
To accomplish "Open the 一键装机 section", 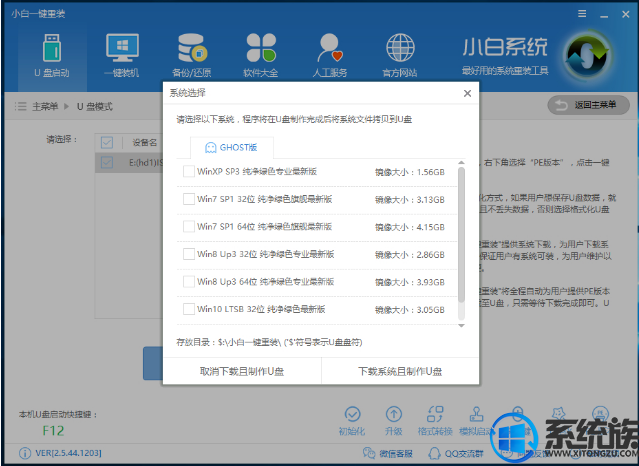I will coord(122,56).
